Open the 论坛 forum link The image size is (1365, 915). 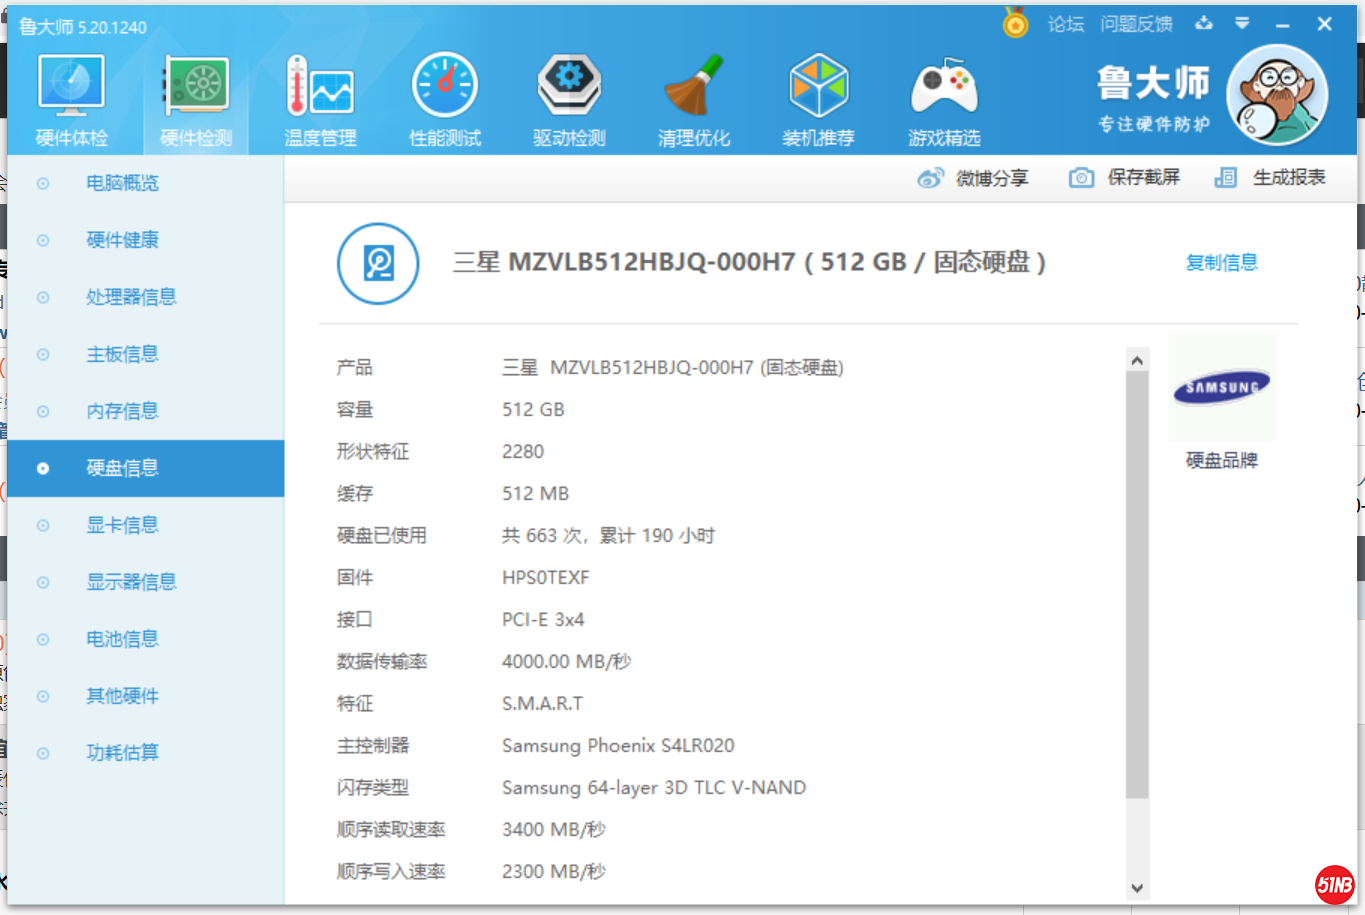(1065, 24)
